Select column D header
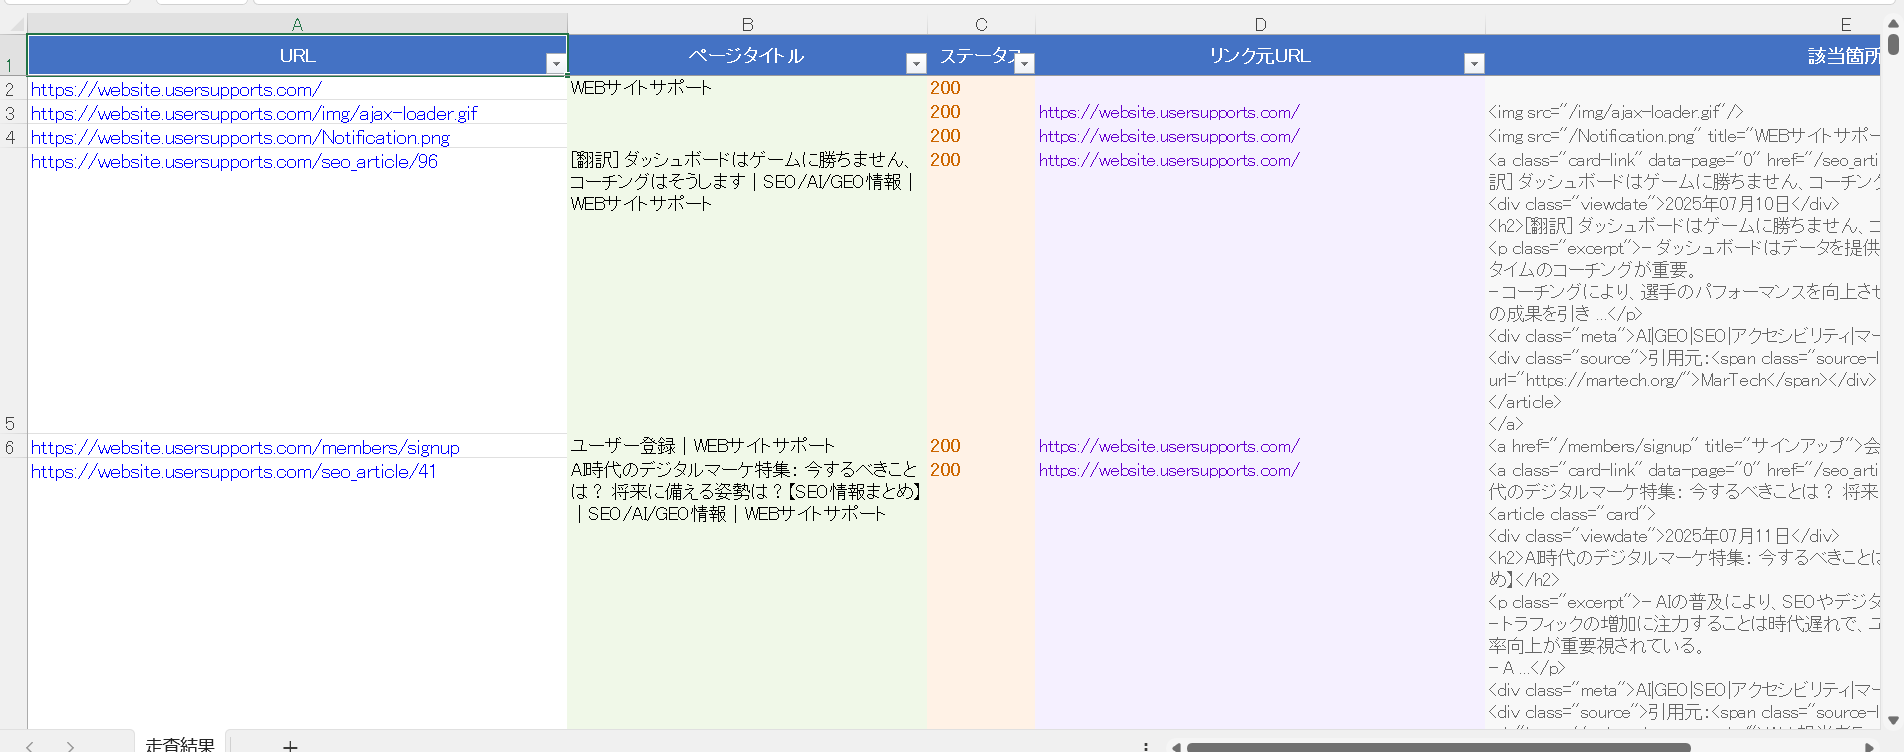The image size is (1904, 752). click(1260, 24)
